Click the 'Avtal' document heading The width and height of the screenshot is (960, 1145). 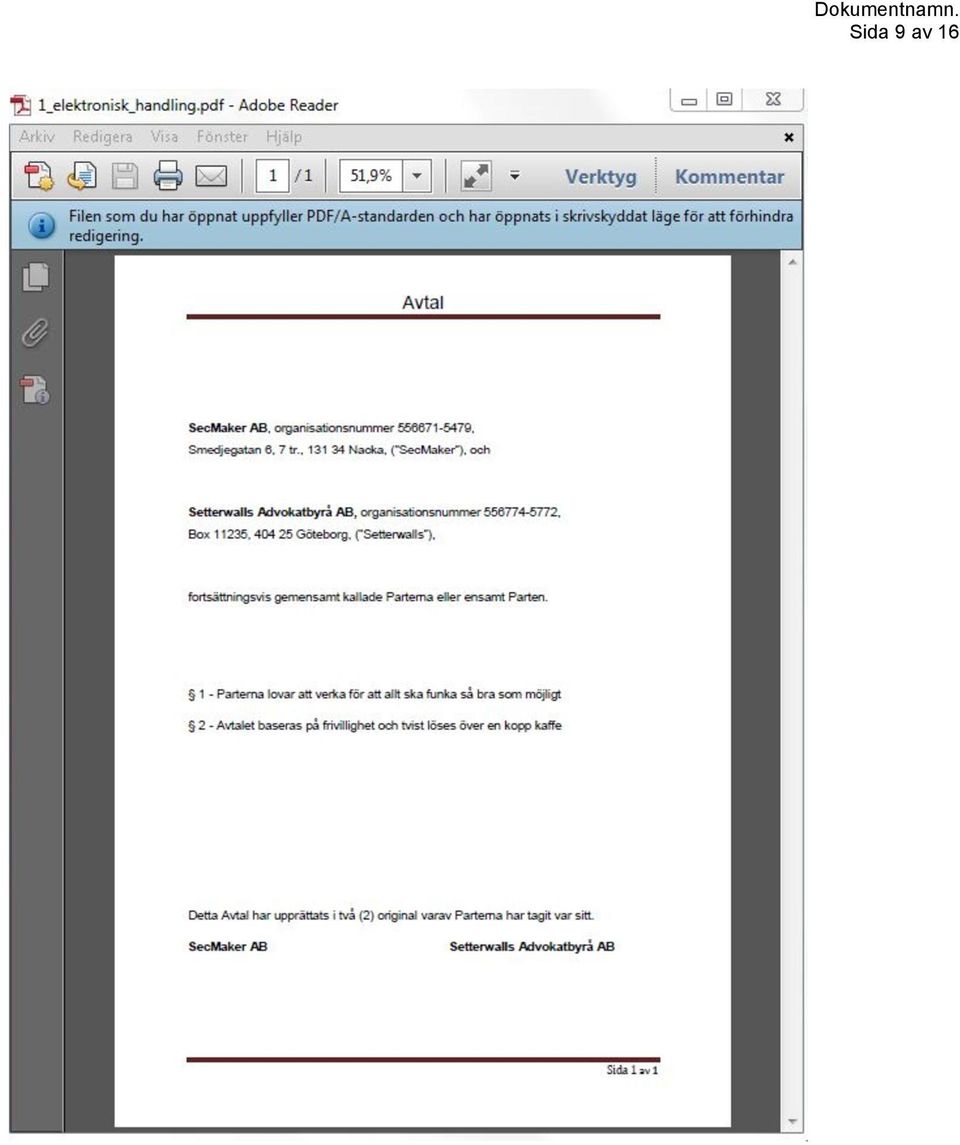tap(423, 302)
